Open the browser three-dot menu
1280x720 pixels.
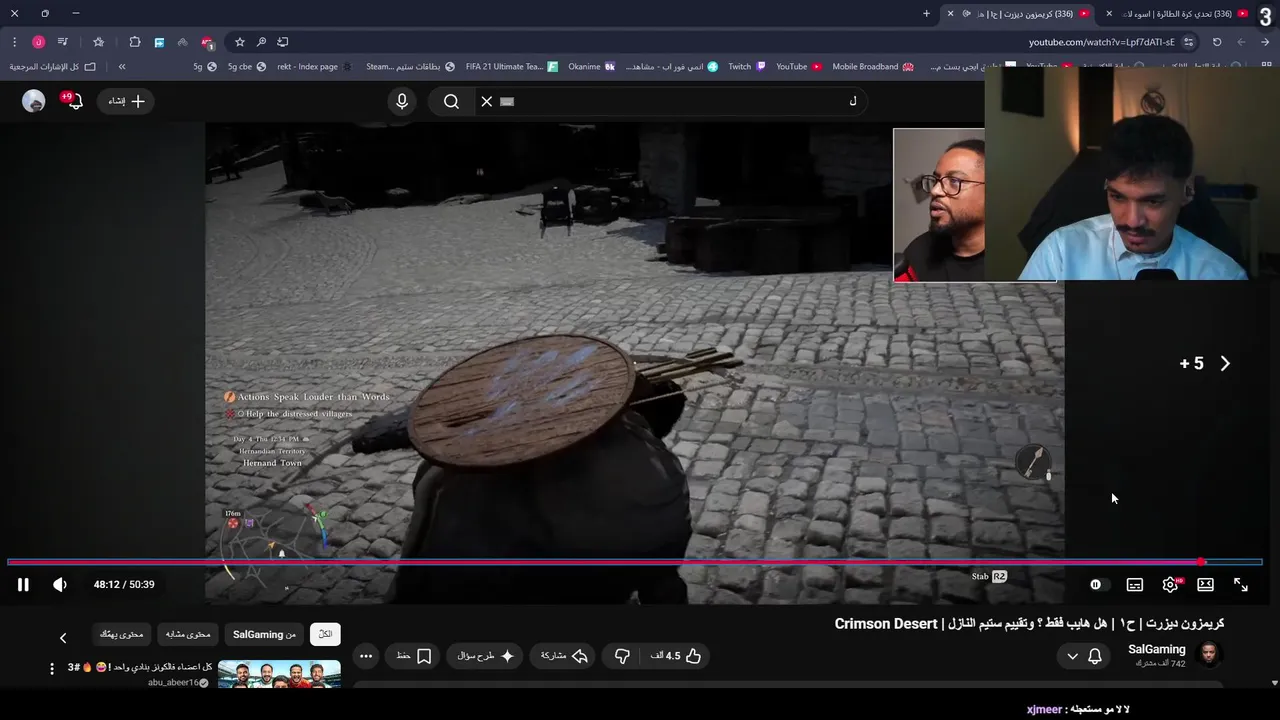click(x=14, y=42)
